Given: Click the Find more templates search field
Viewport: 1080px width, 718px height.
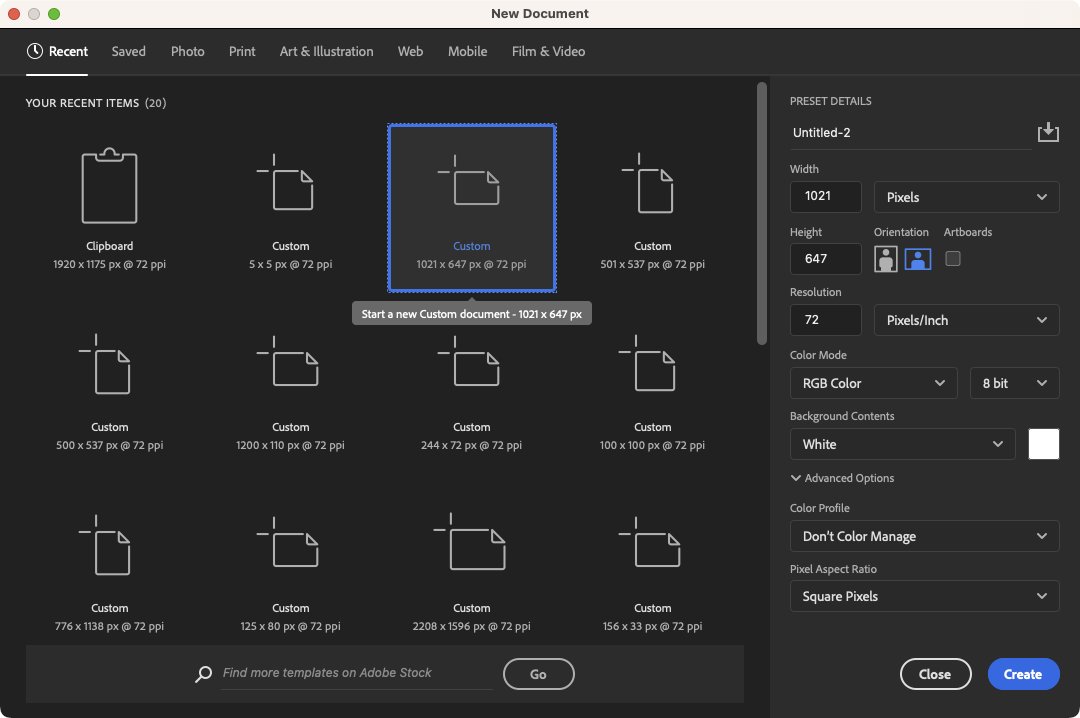Looking at the screenshot, I should 357,673.
